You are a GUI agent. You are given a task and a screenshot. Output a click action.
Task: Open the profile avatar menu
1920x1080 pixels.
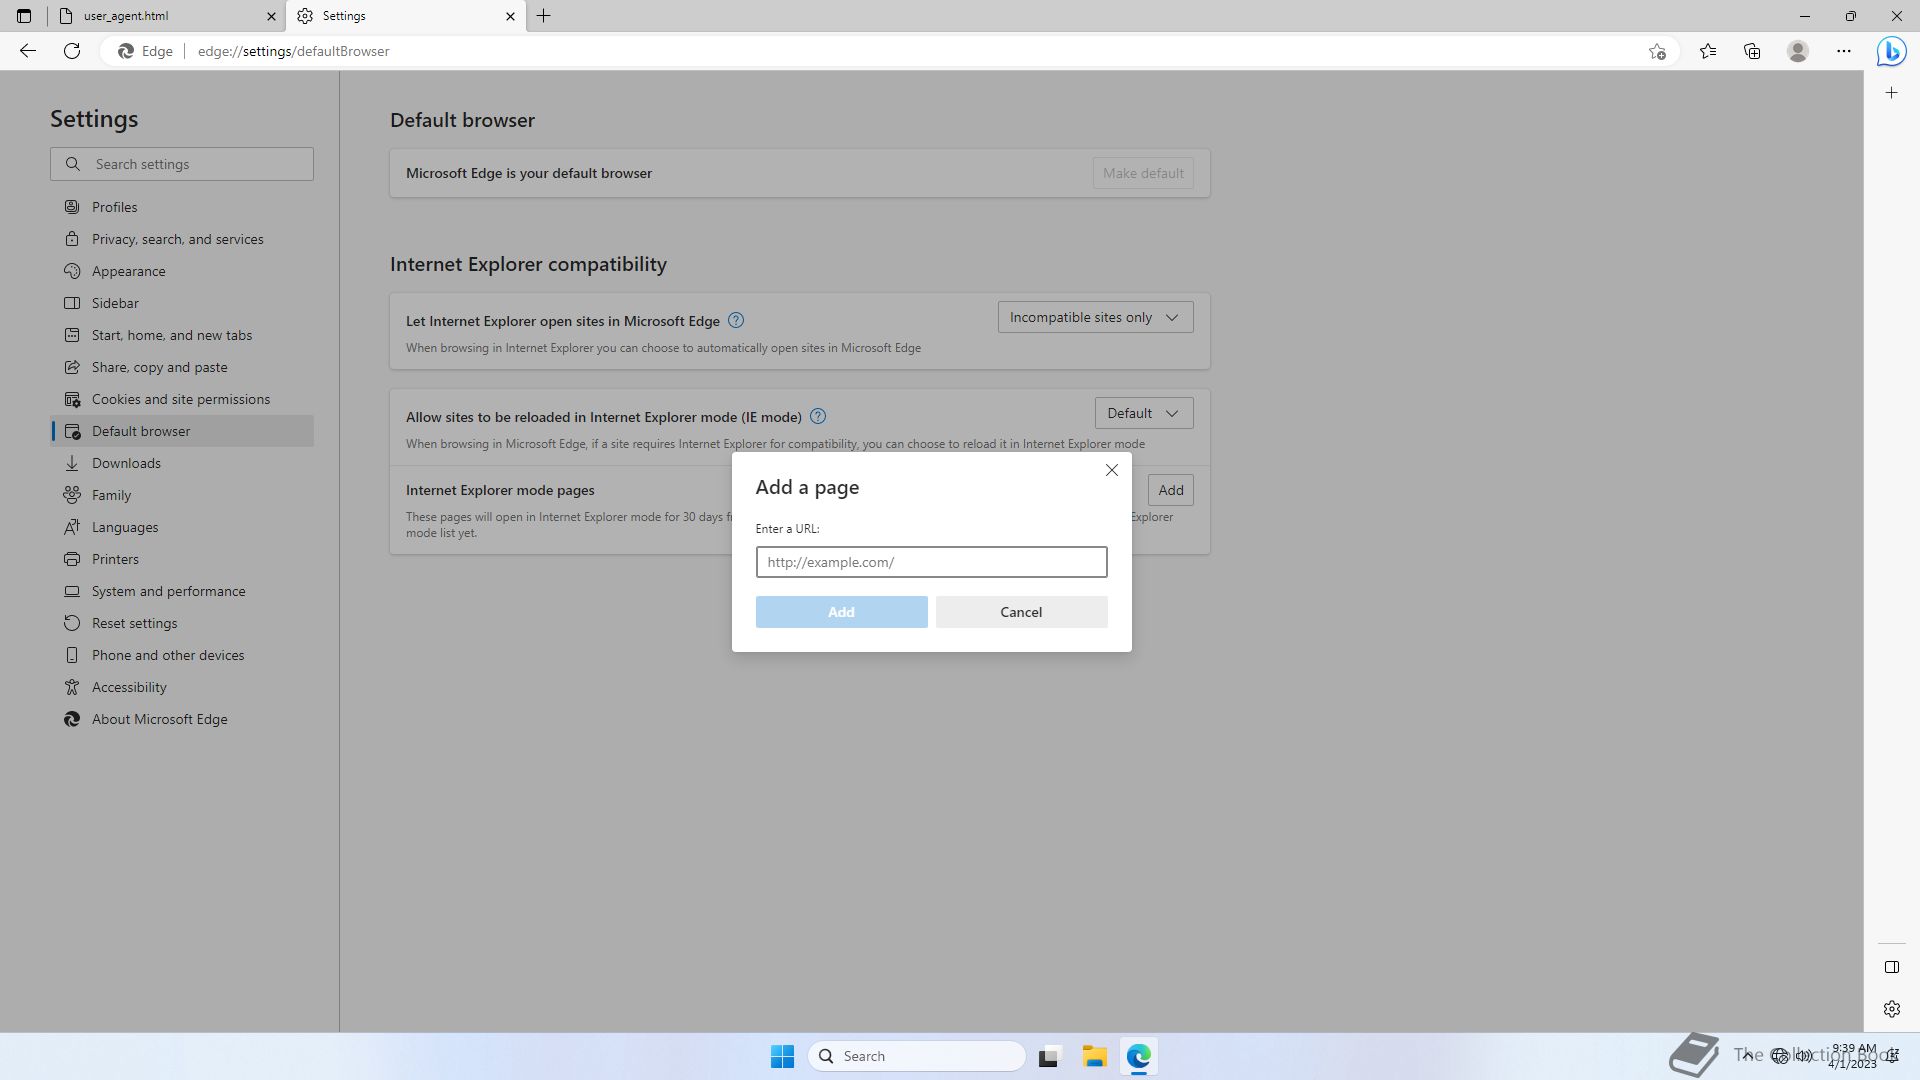(1798, 51)
